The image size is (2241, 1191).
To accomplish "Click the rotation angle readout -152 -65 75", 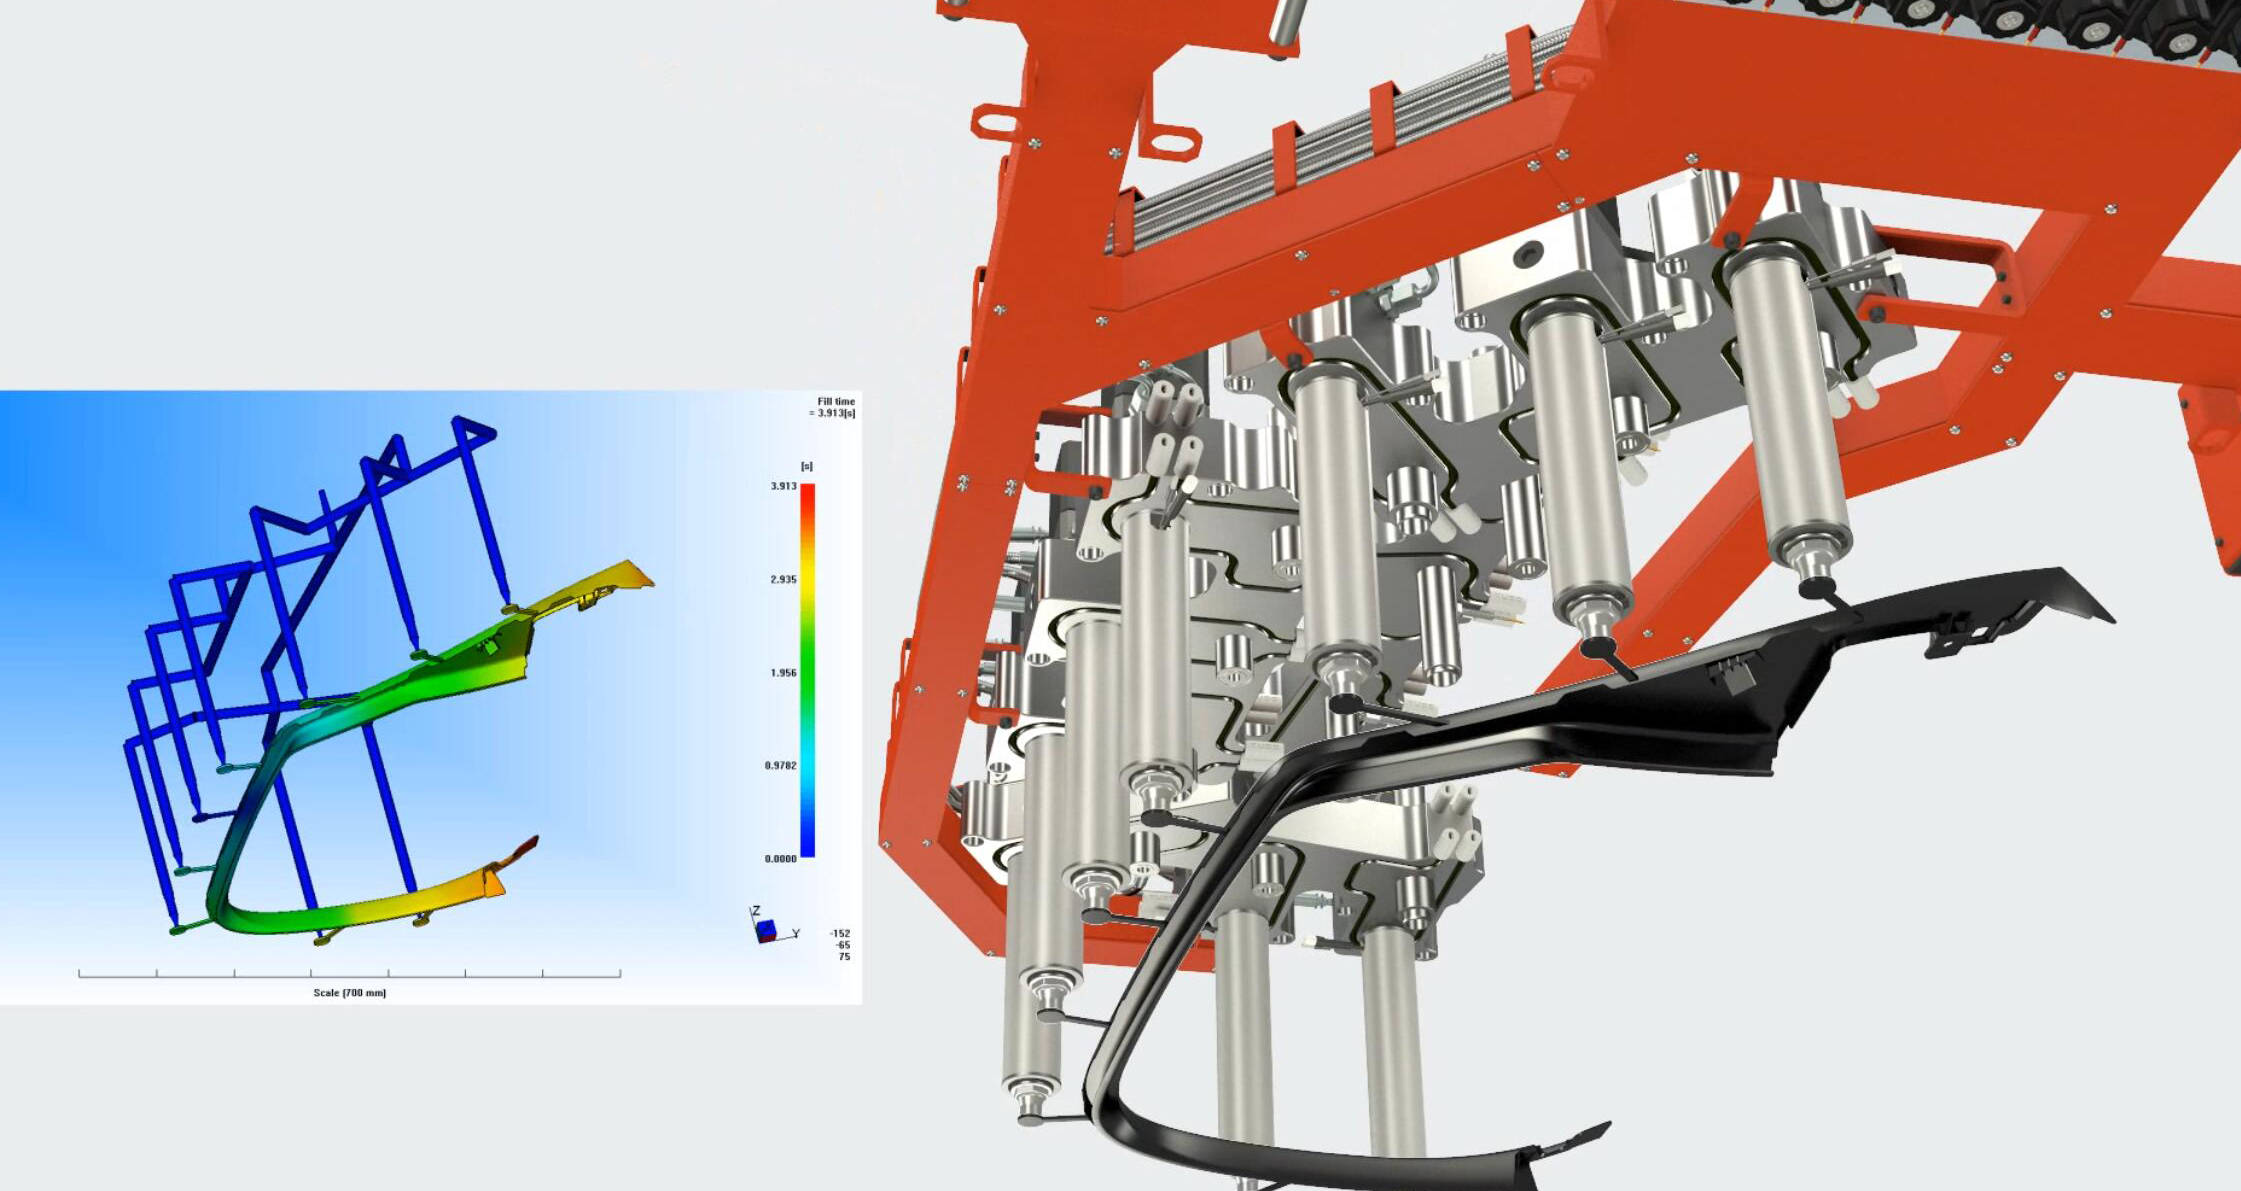I will pyautogui.click(x=840, y=945).
